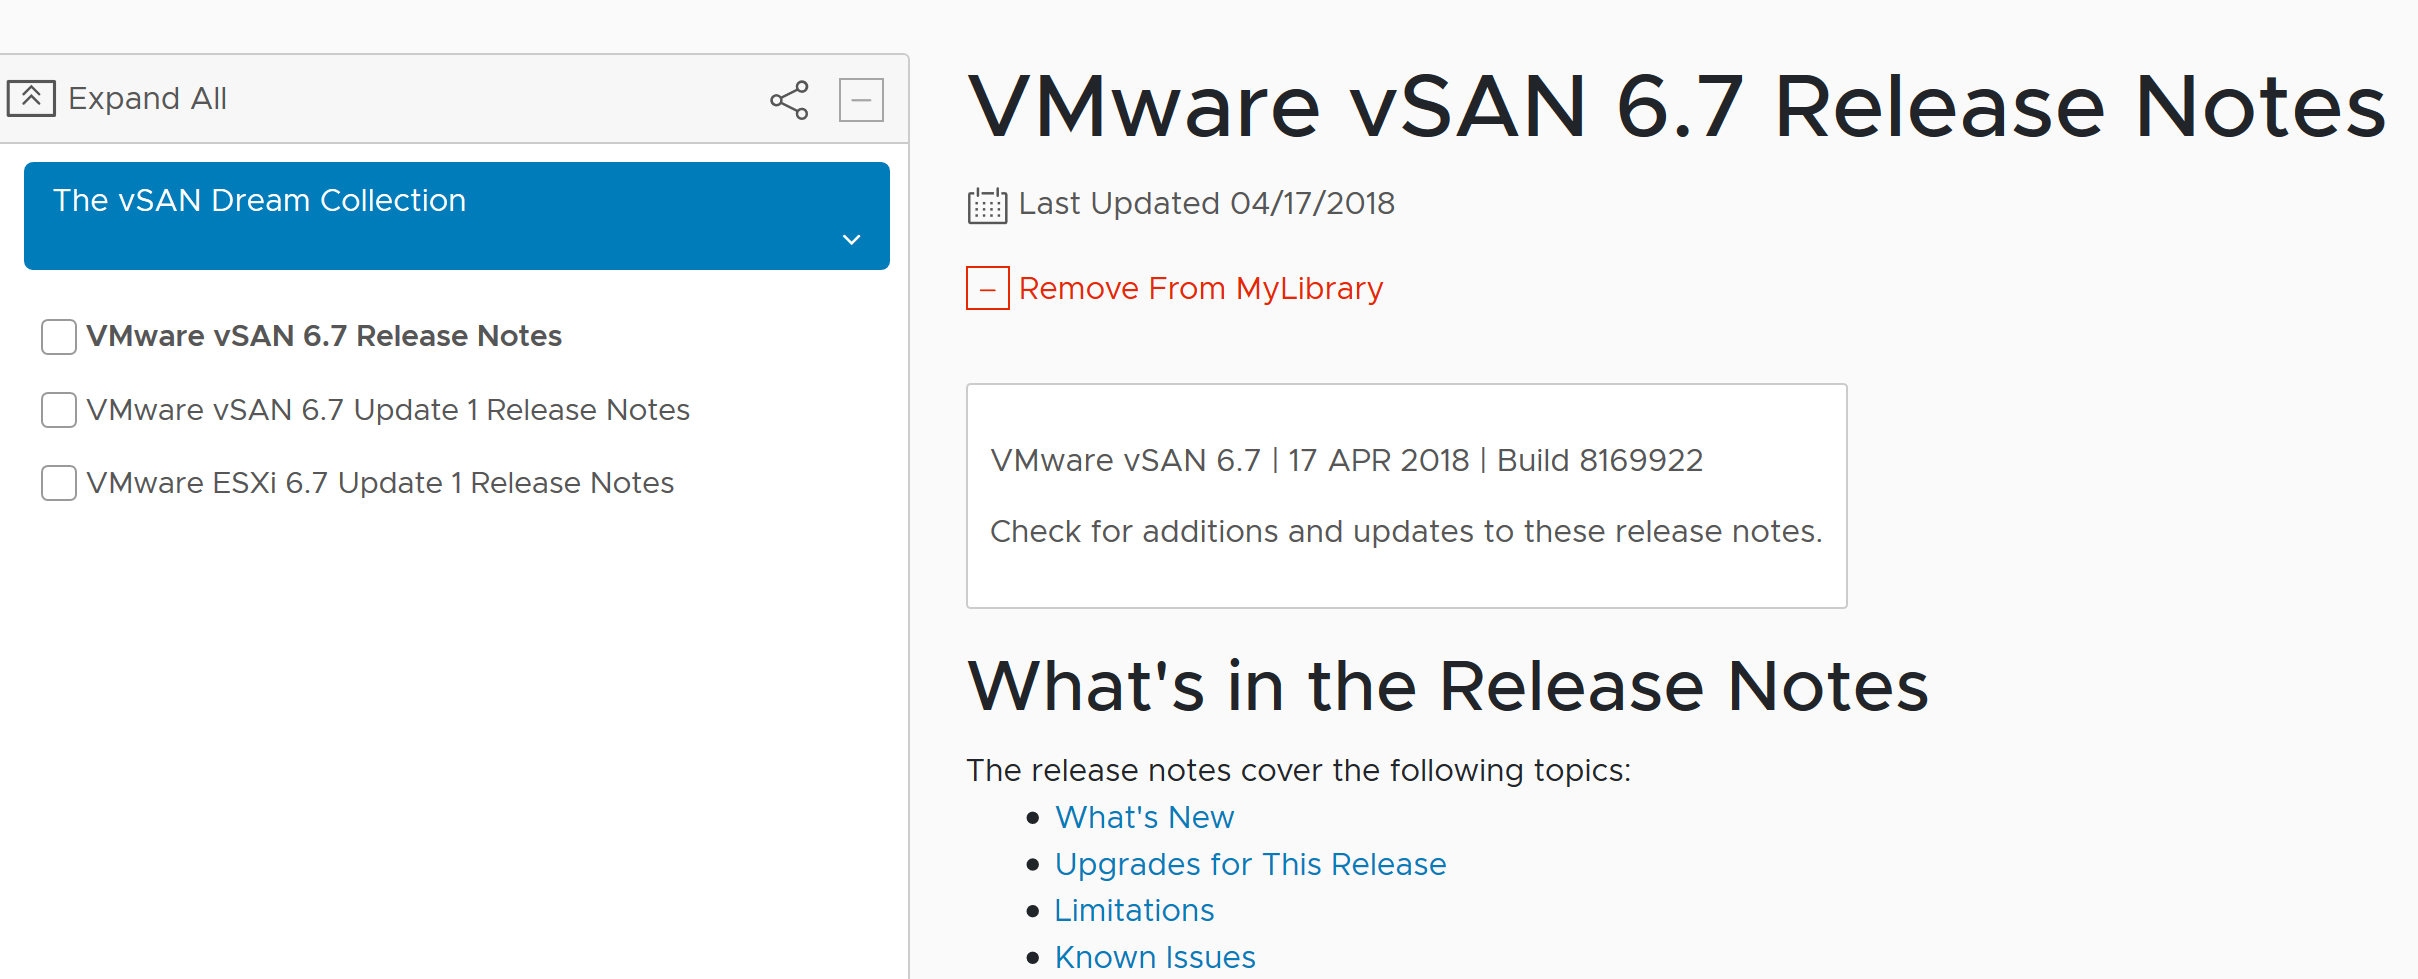Click Remove From MyLibrary link
Screen dimensions: 2418x979
[x=1201, y=289]
